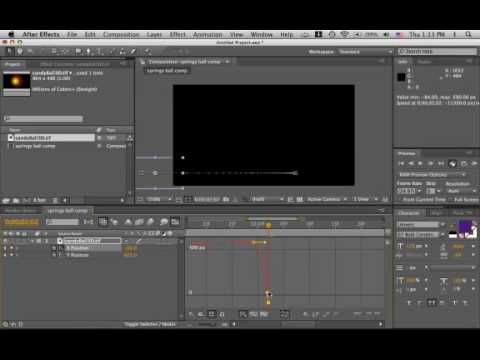This screenshot has width=480, height=360.
Task: Open the Graph Editor button in timeline header
Action: point(175,222)
